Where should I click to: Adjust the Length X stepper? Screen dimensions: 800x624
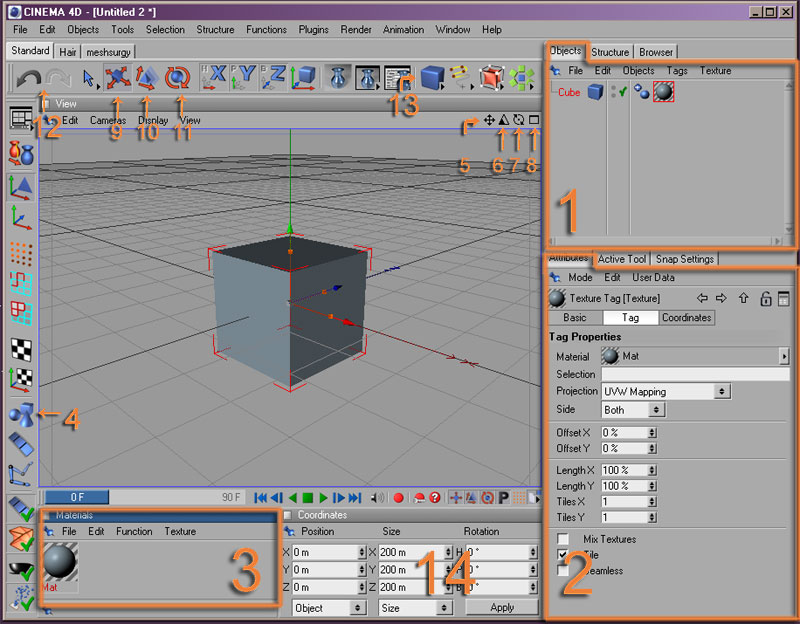coord(652,470)
